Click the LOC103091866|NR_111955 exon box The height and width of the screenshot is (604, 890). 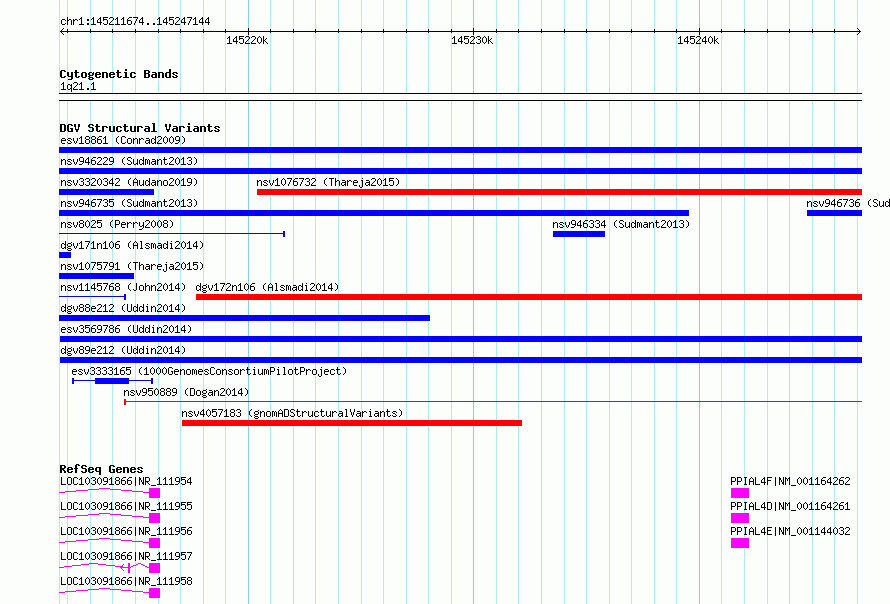click(154, 518)
